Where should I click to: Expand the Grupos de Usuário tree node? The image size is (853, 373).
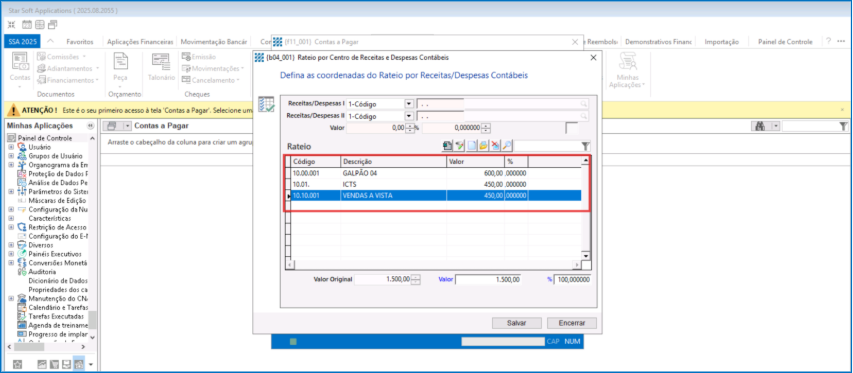[11, 156]
